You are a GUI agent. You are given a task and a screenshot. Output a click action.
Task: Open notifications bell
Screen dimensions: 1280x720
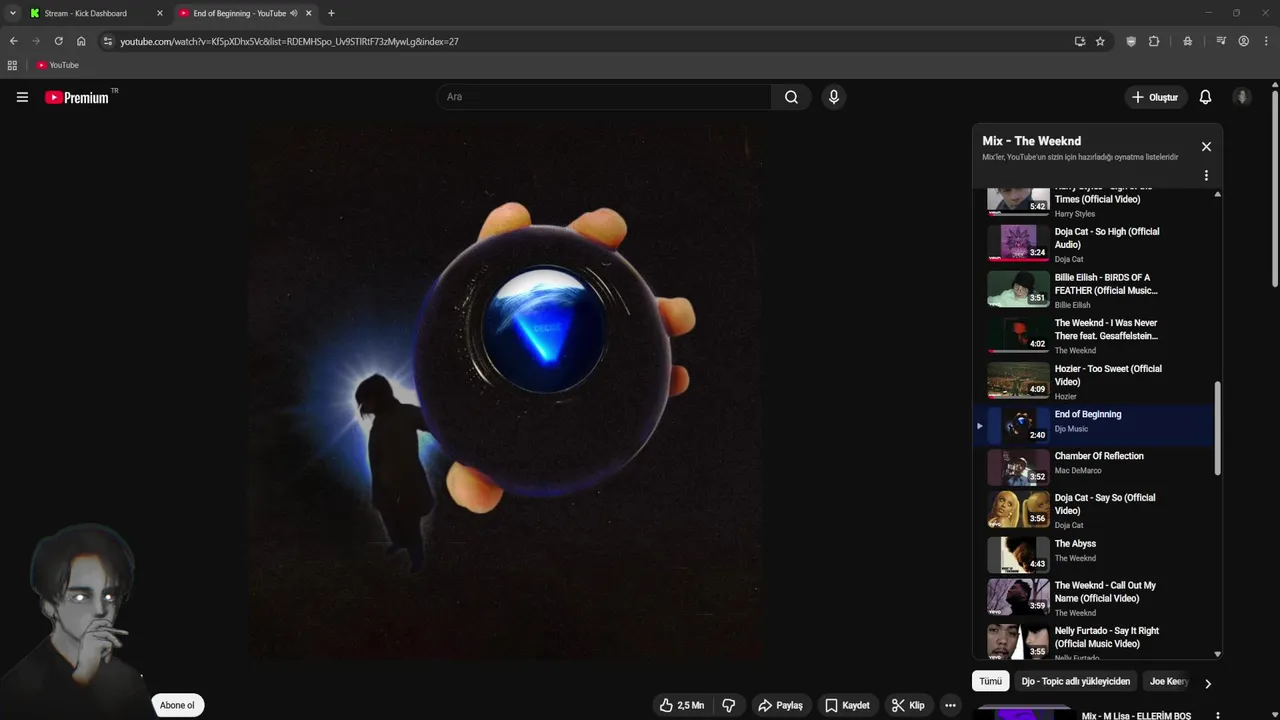pyautogui.click(x=1205, y=97)
